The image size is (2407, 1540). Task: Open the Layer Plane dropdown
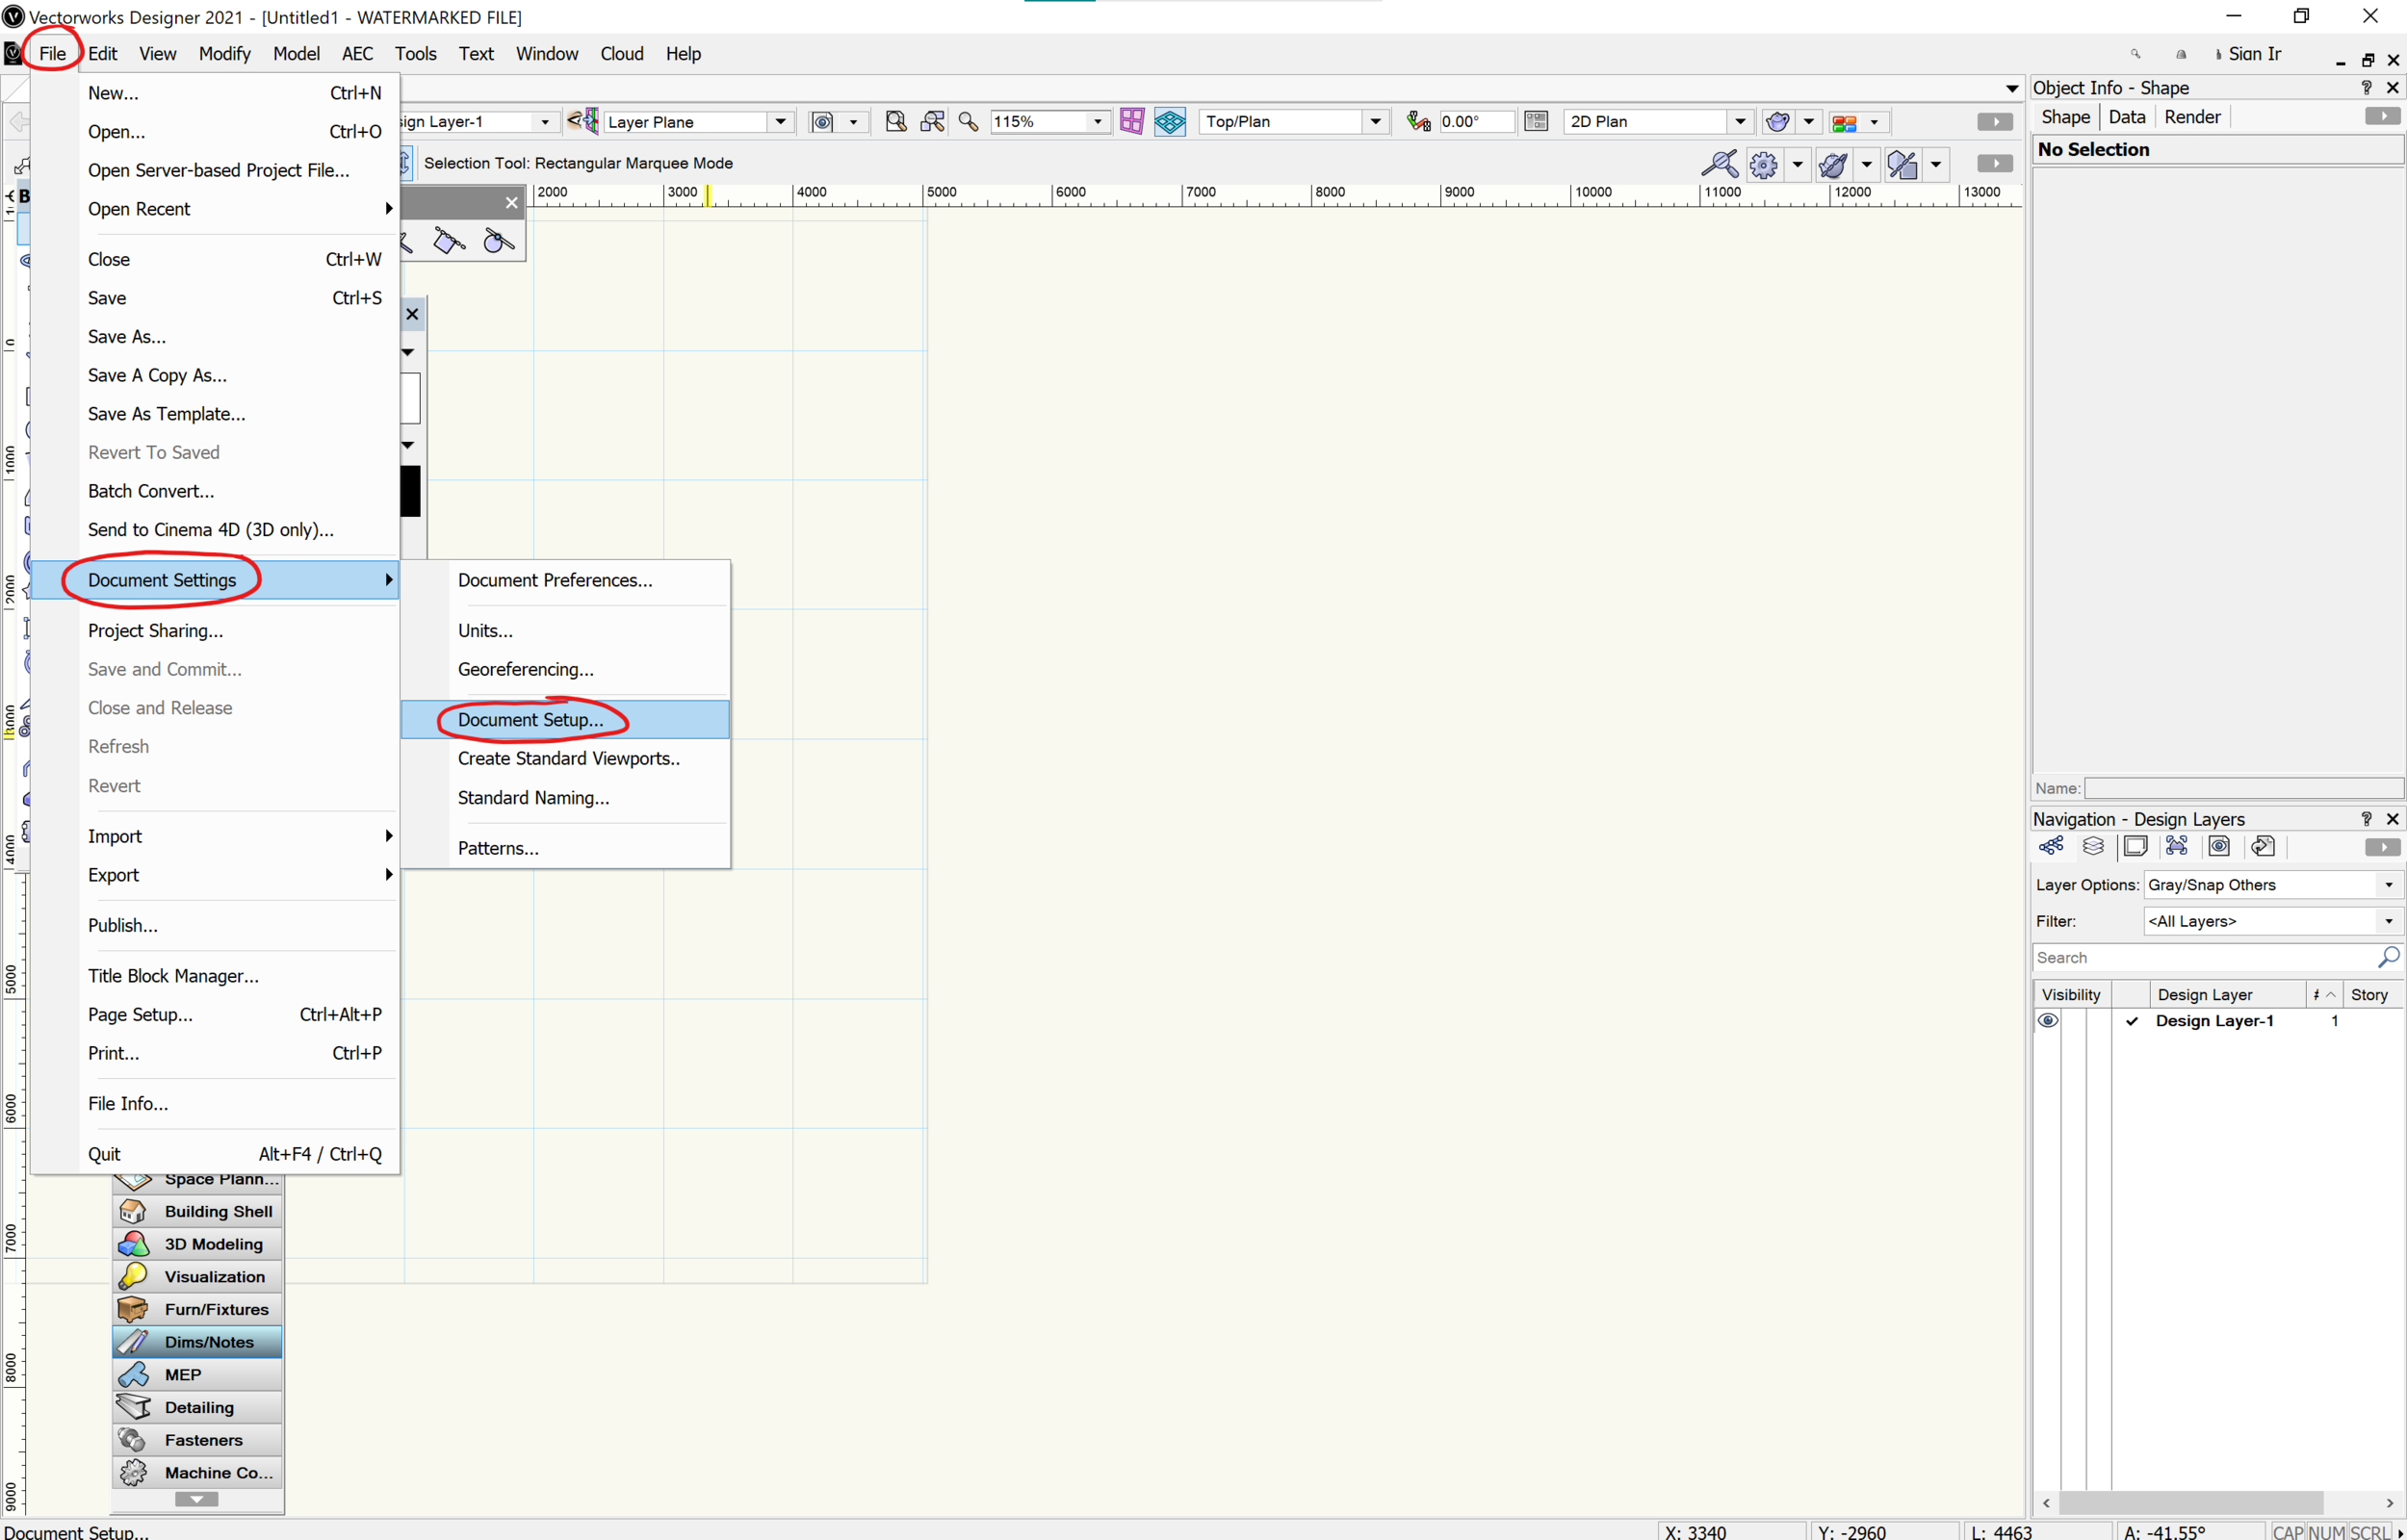(x=699, y=121)
